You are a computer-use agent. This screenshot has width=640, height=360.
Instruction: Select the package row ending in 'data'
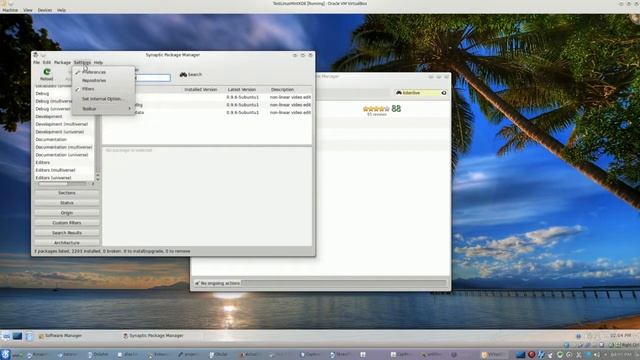click(x=207, y=112)
